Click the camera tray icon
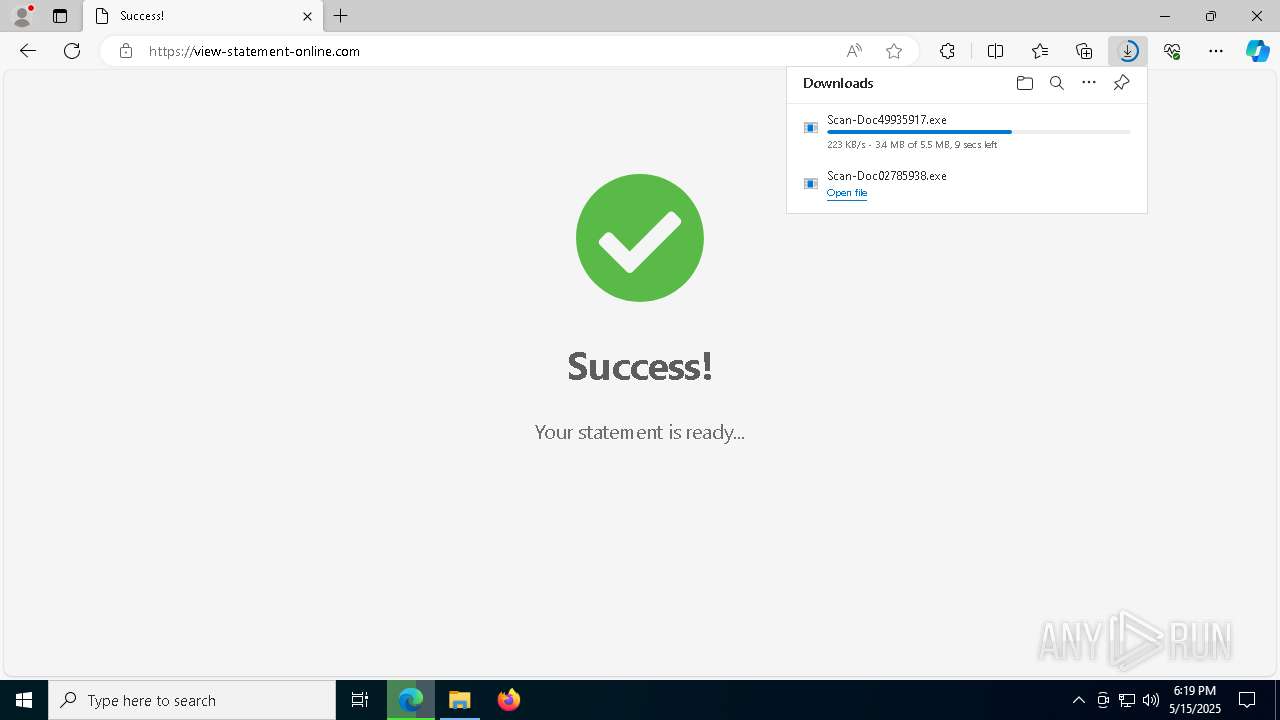 pyautogui.click(x=1103, y=700)
